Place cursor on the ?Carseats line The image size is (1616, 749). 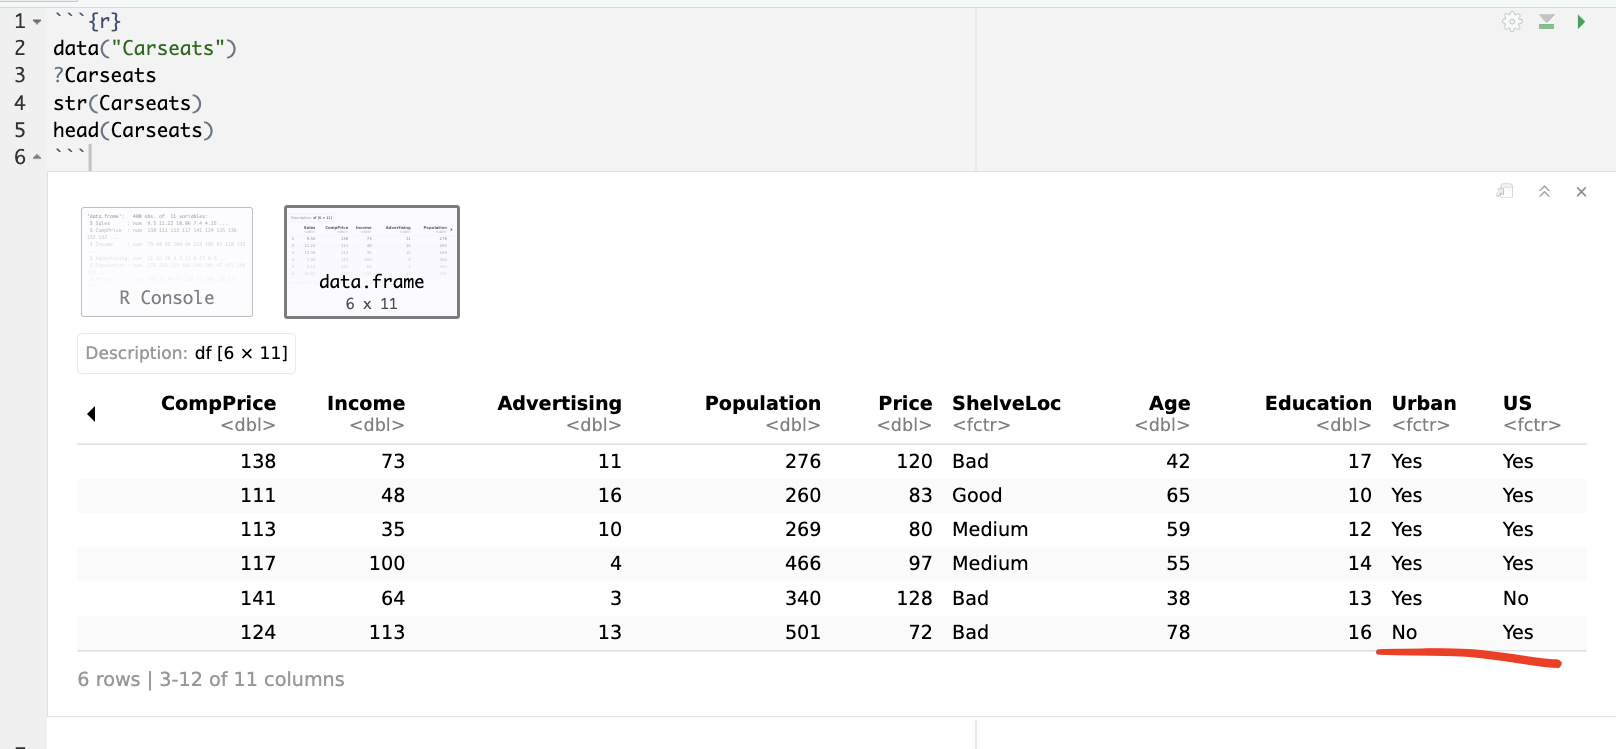105,76
